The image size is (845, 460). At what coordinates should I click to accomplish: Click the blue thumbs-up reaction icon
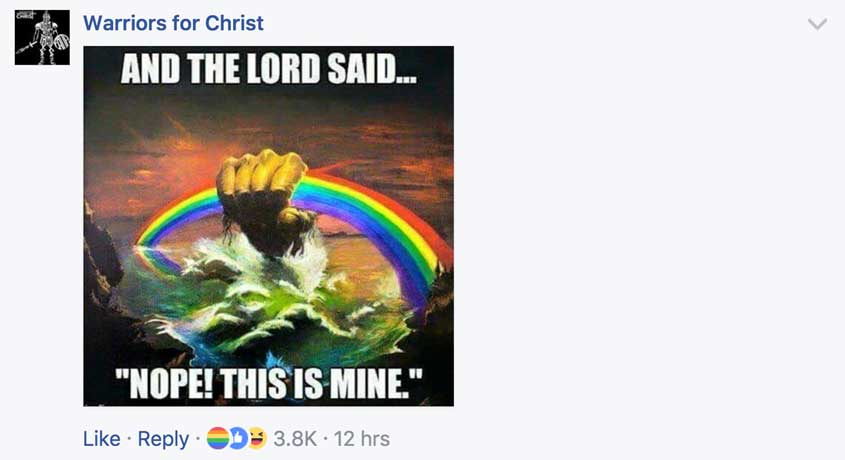point(237,438)
